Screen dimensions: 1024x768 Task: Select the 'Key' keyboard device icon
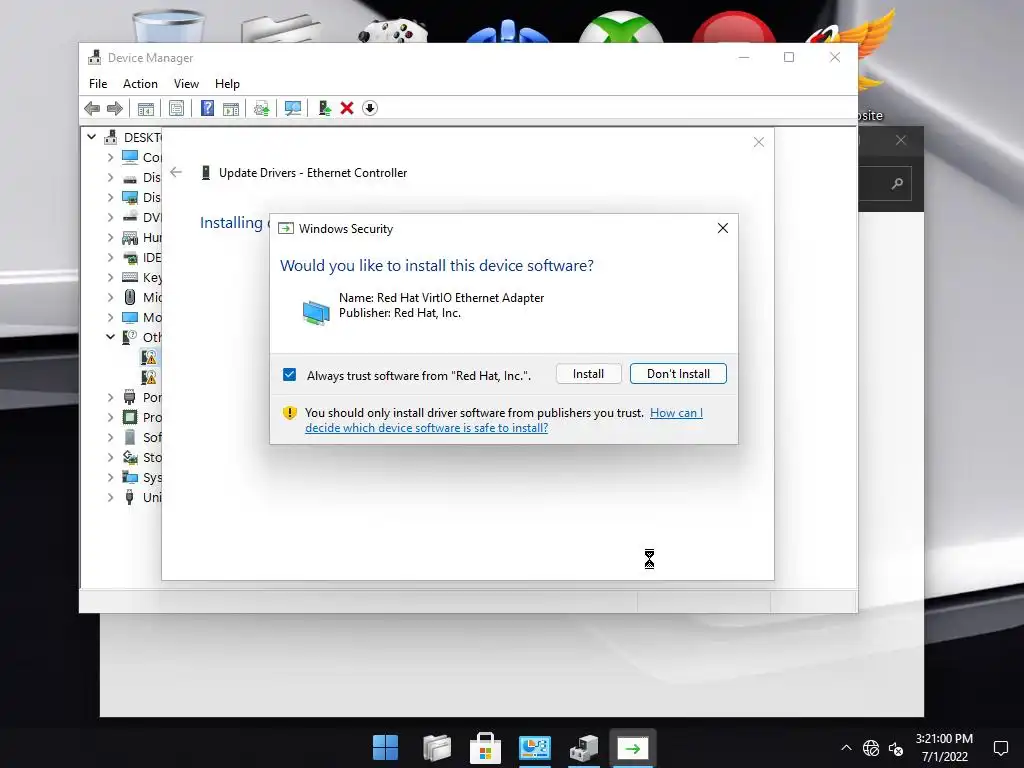pos(130,278)
